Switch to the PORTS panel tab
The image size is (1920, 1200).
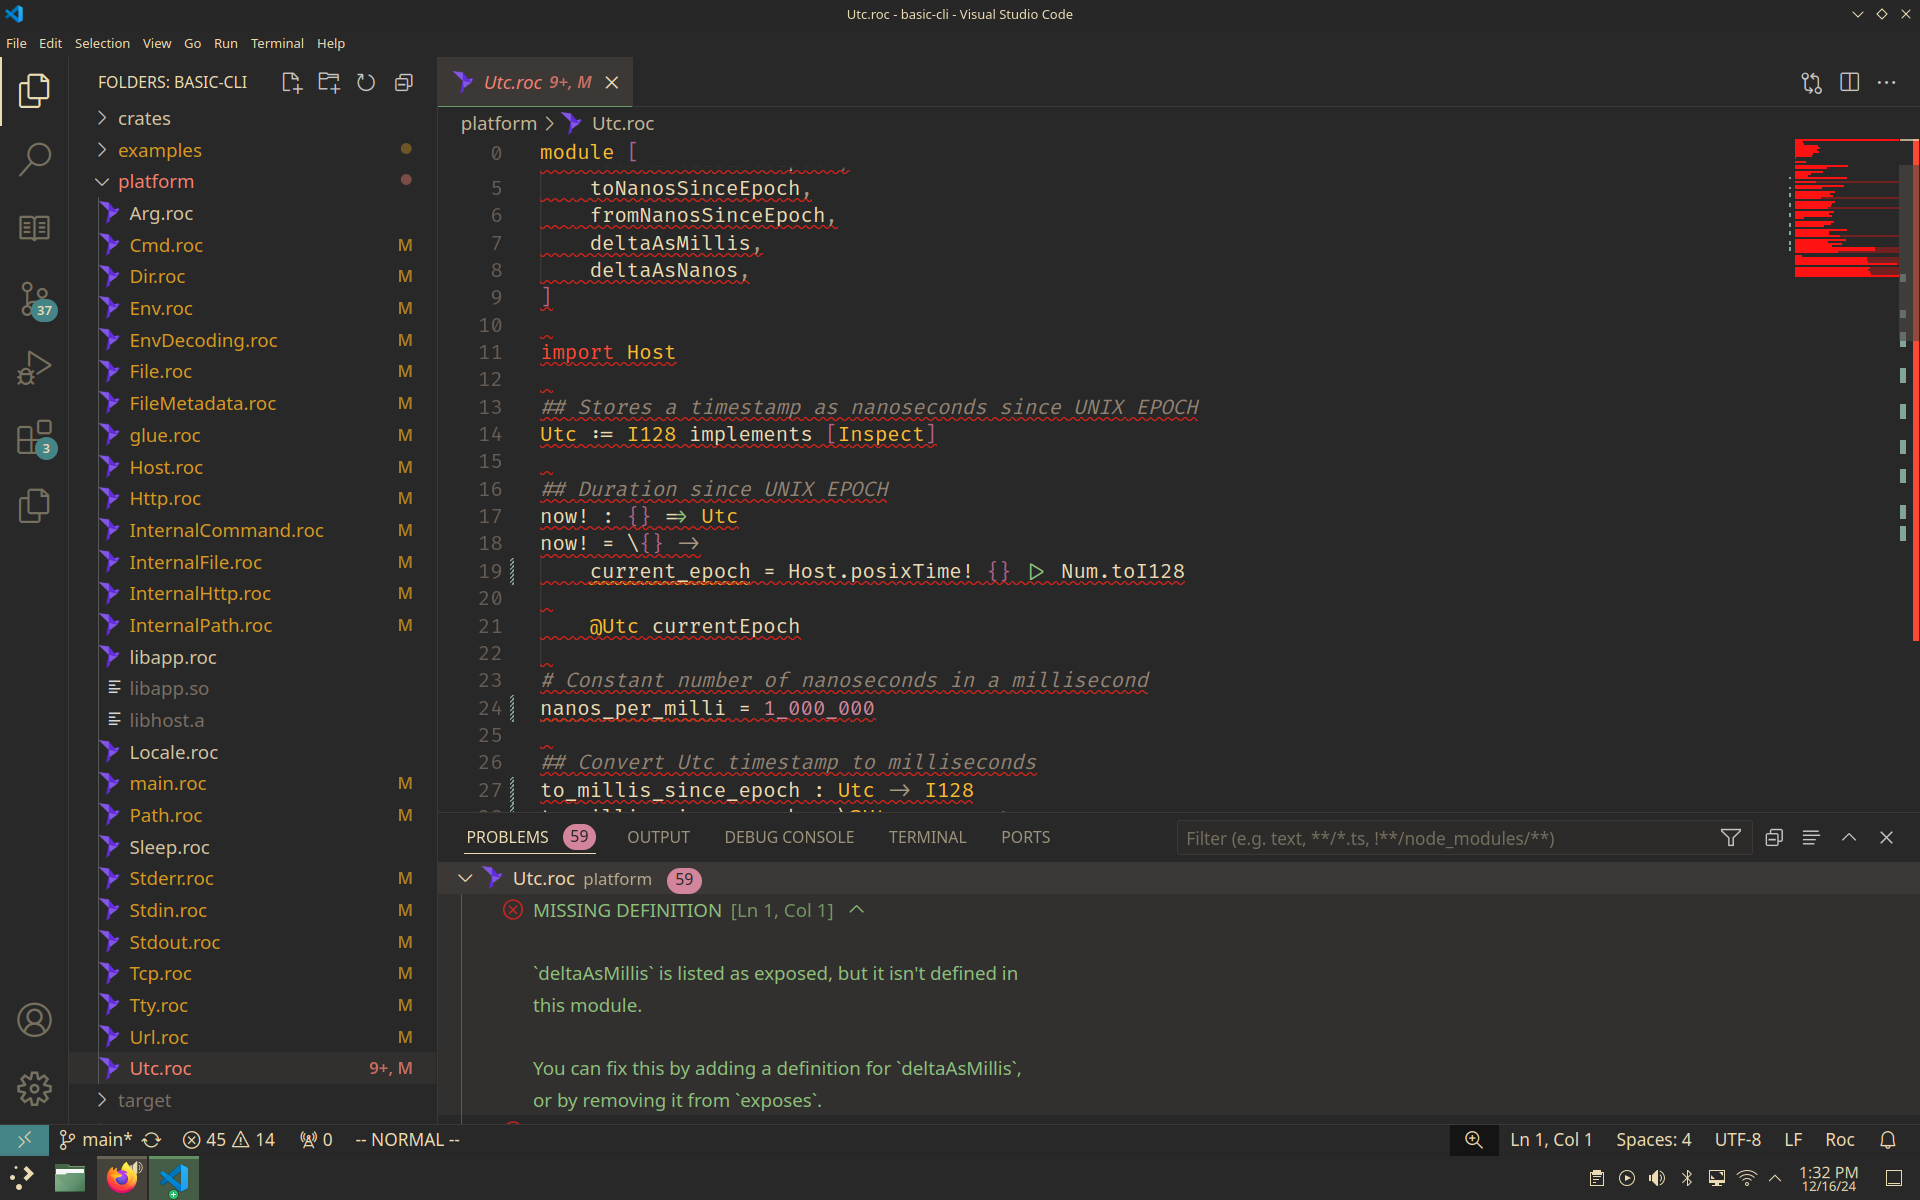(1025, 837)
